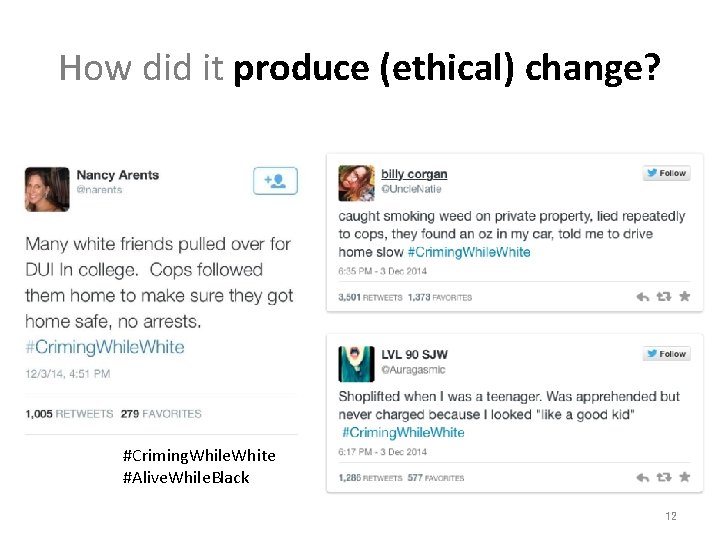Retweet billy corgan's tweet

(x=664, y=297)
